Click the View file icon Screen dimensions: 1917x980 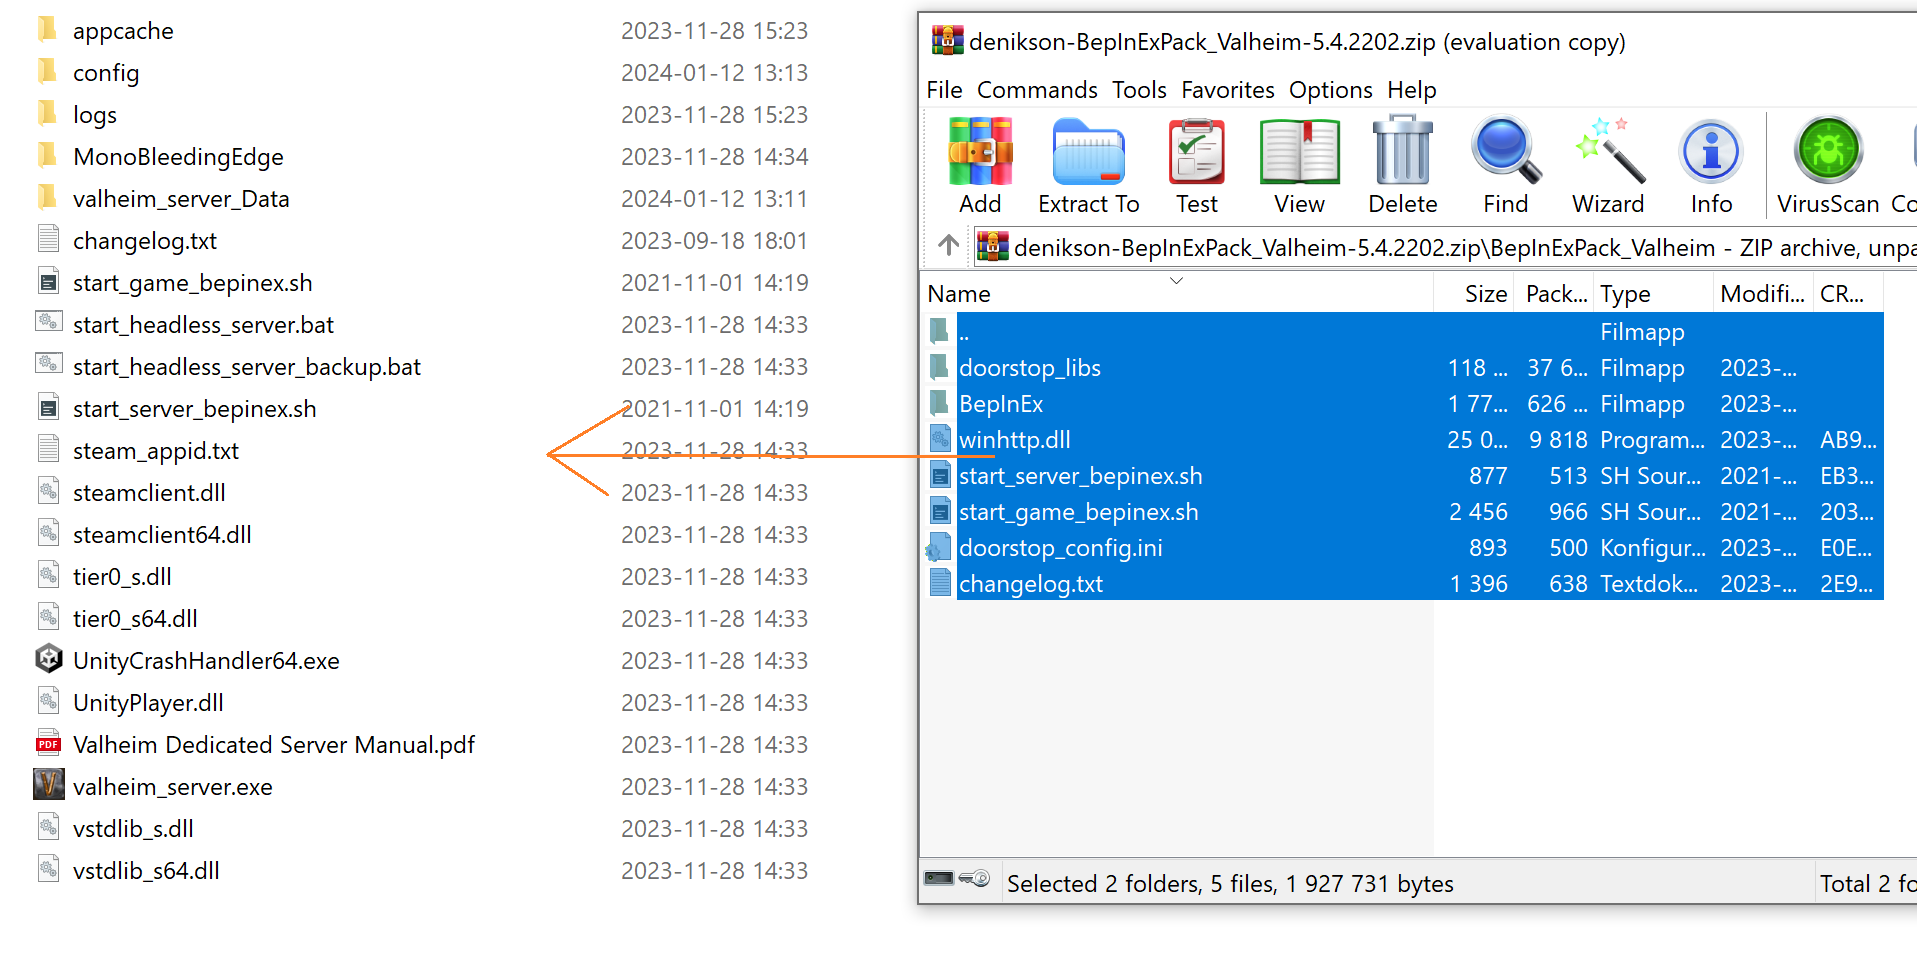[1299, 165]
